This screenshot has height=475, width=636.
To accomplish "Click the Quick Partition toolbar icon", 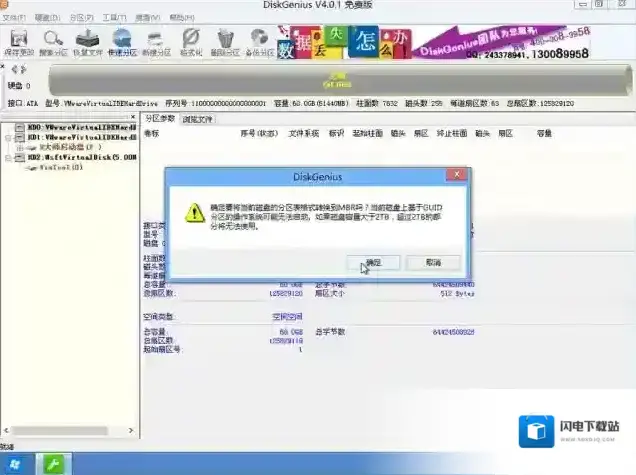I will click(x=122, y=41).
